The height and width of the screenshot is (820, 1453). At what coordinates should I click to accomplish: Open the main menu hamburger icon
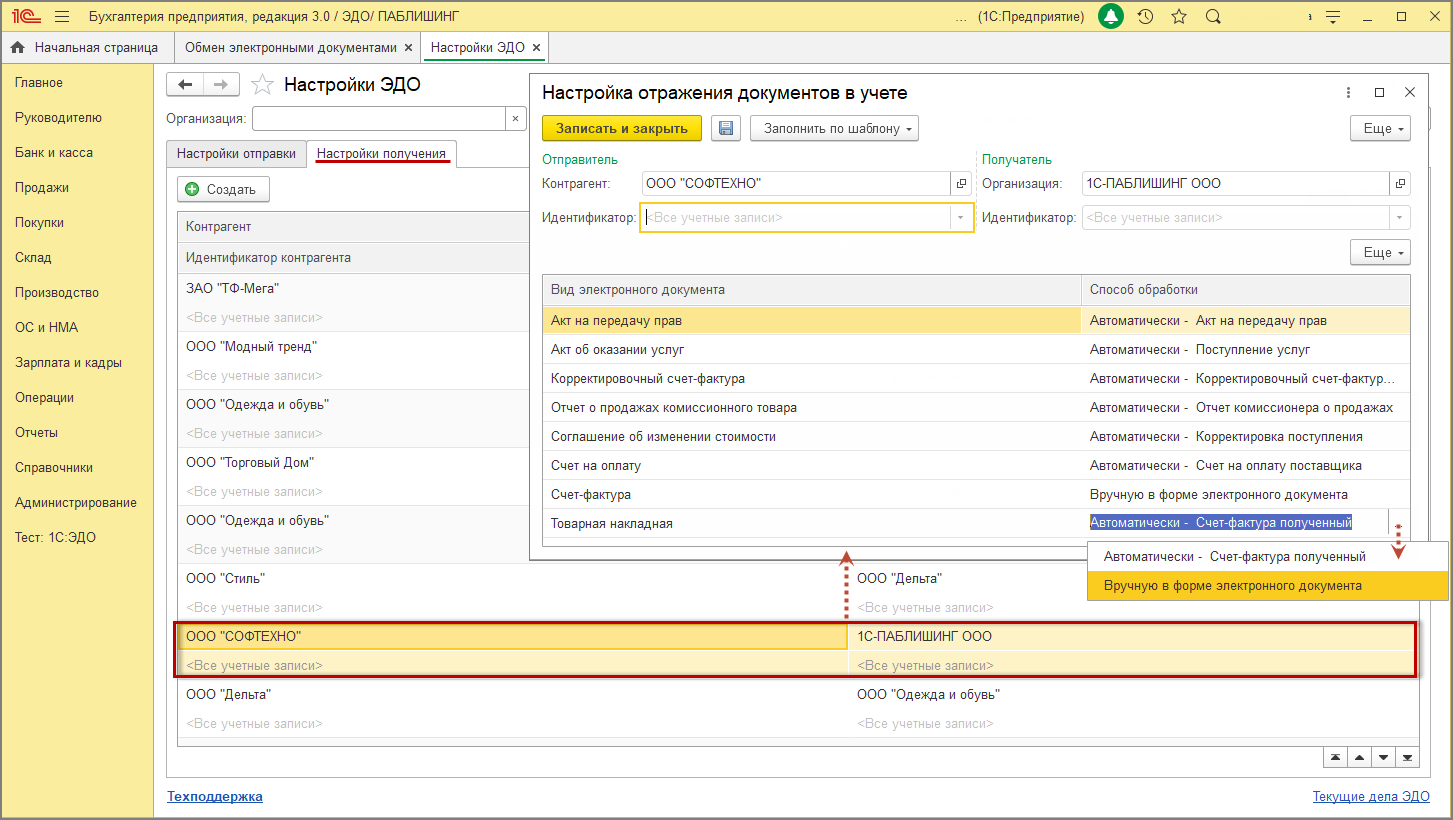tap(62, 17)
